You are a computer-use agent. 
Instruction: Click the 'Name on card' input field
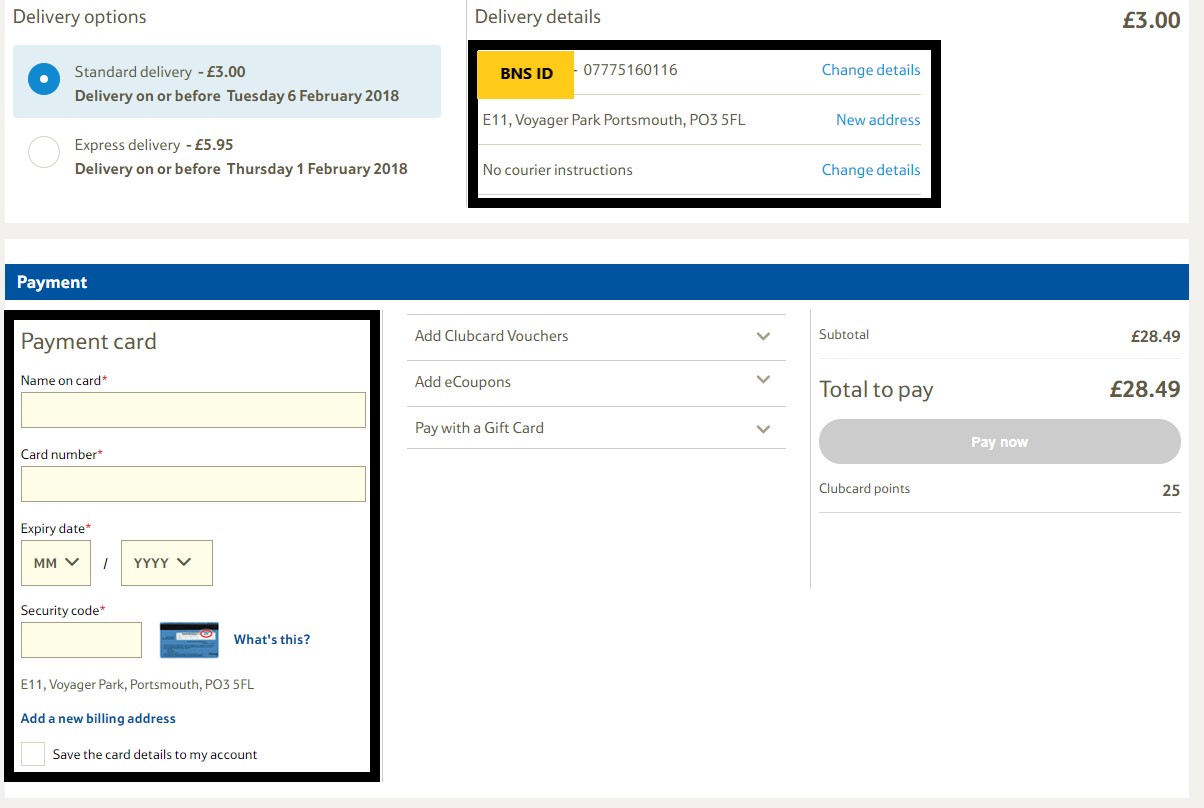tap(193, 409)
